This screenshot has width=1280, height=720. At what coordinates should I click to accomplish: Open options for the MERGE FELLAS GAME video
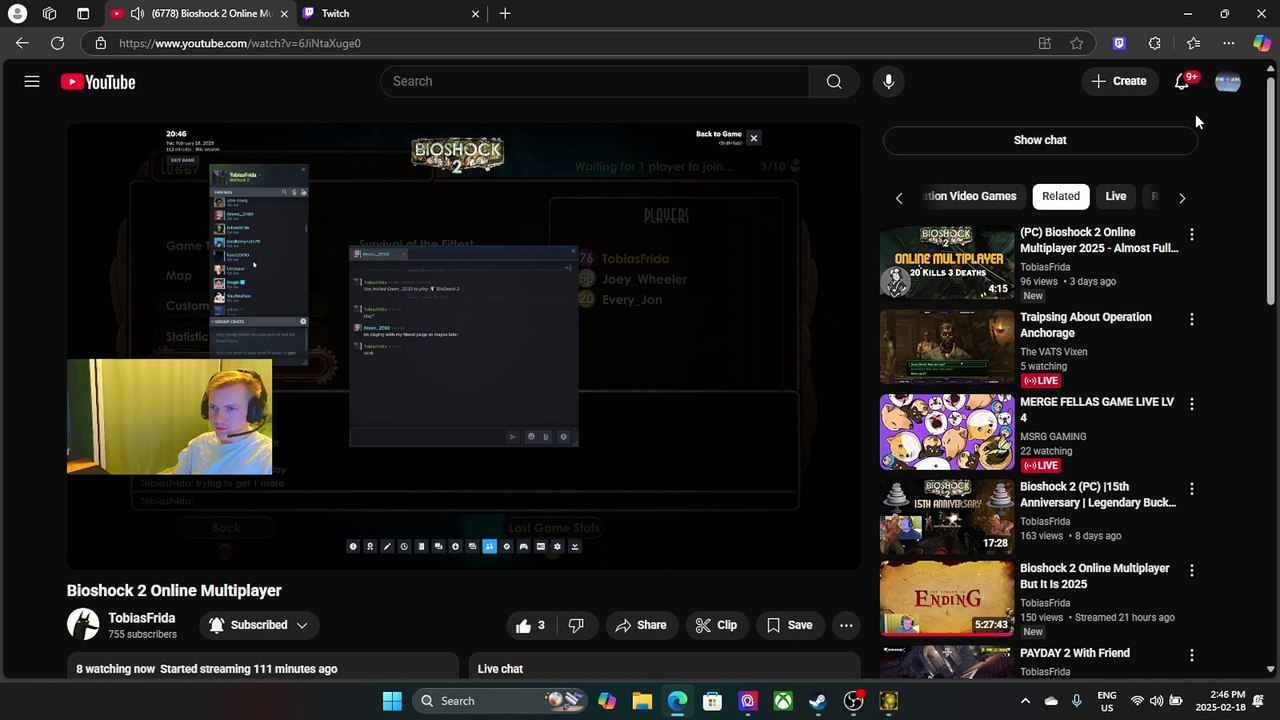1191,404
